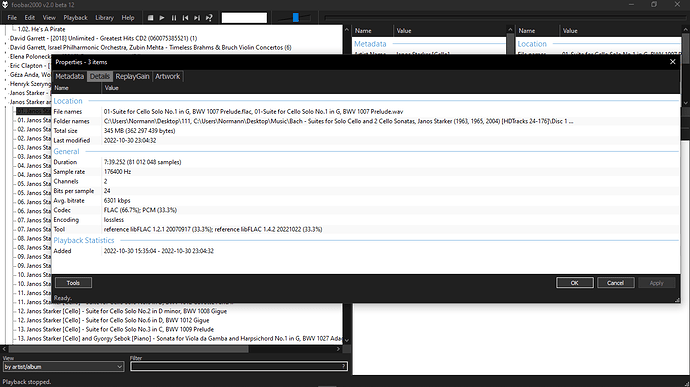690x387 pixels.
Task: Open the File menu
Action: [12, 18]
